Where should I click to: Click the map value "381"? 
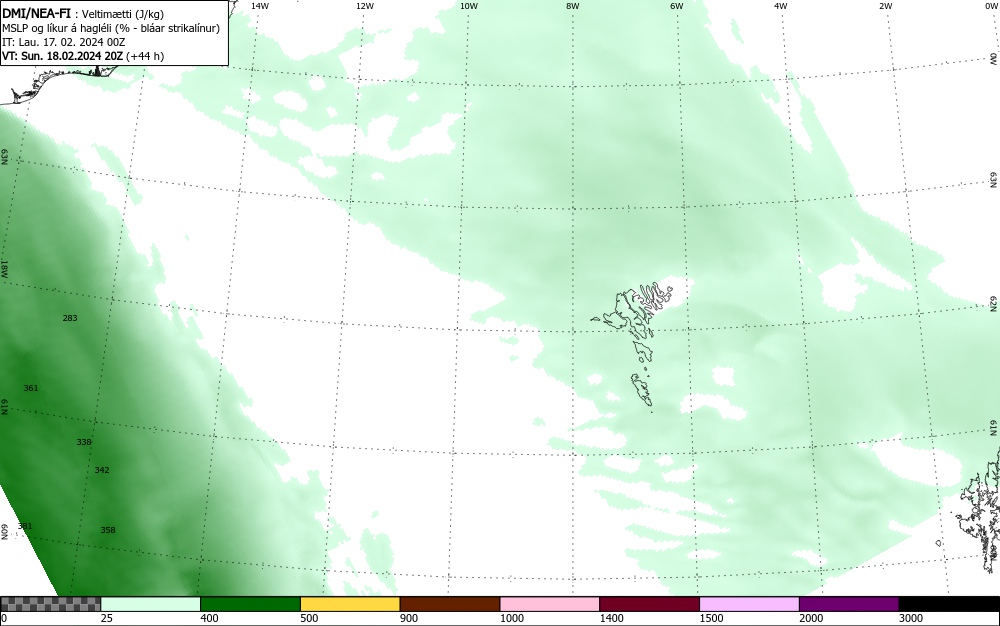[x=25, y=526]
